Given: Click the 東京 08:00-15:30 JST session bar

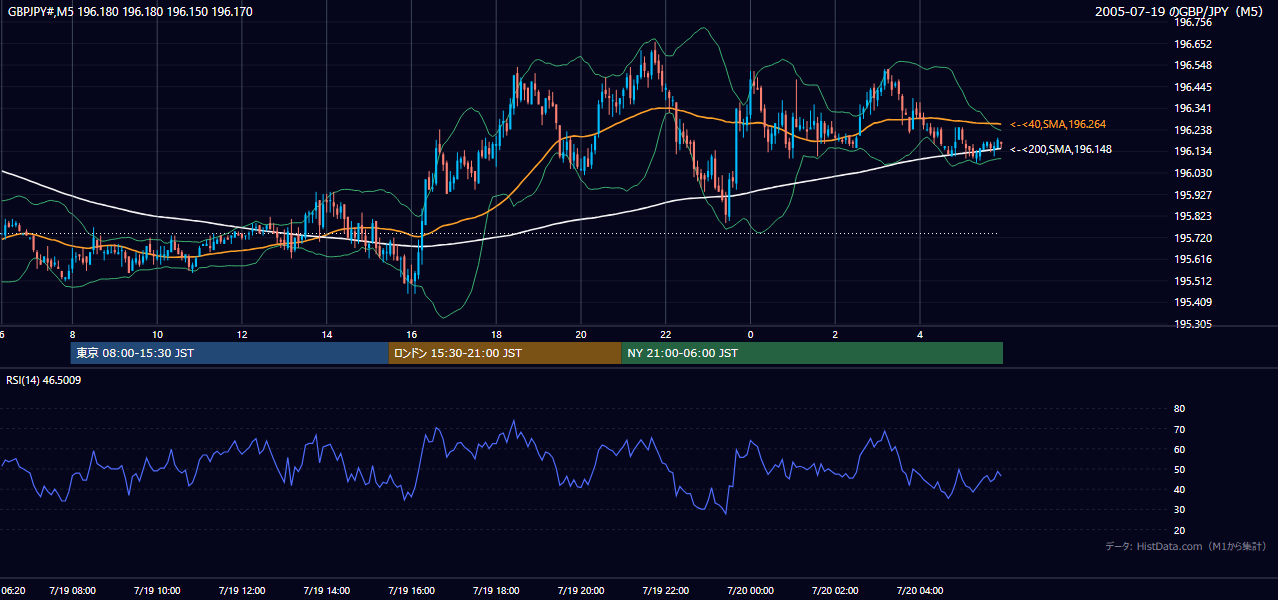Looking at the screenshot, I should tap(229, 353).
